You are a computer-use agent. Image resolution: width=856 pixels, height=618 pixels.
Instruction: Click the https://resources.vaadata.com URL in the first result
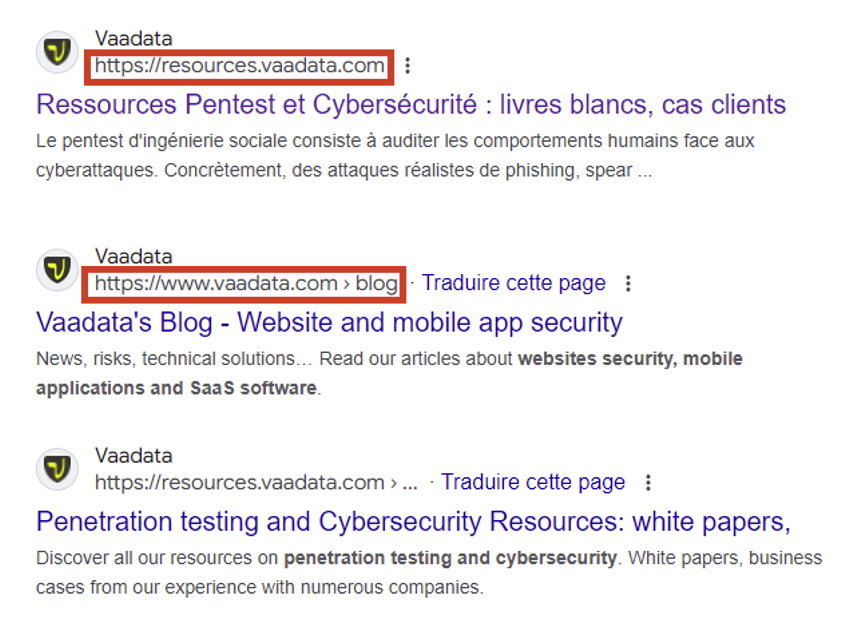pos(240,66)
